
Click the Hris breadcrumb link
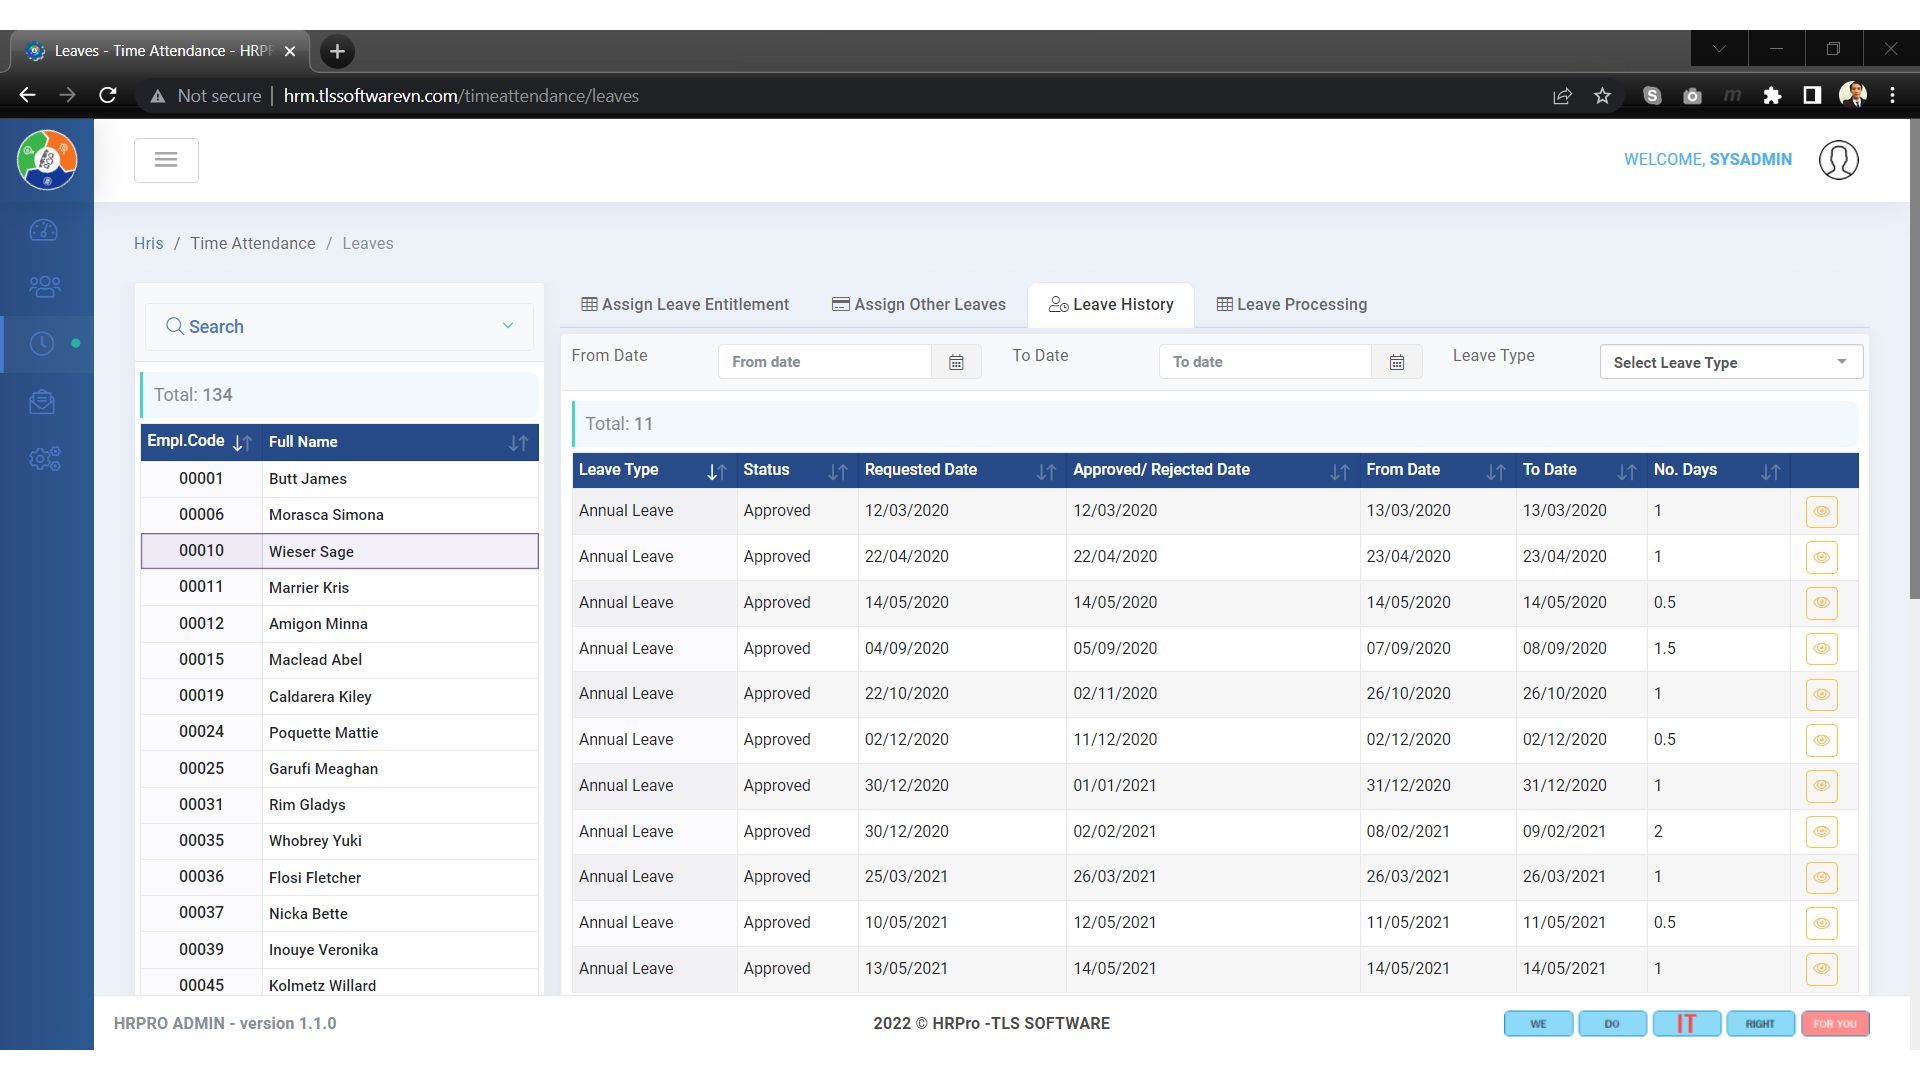[148, 244]
